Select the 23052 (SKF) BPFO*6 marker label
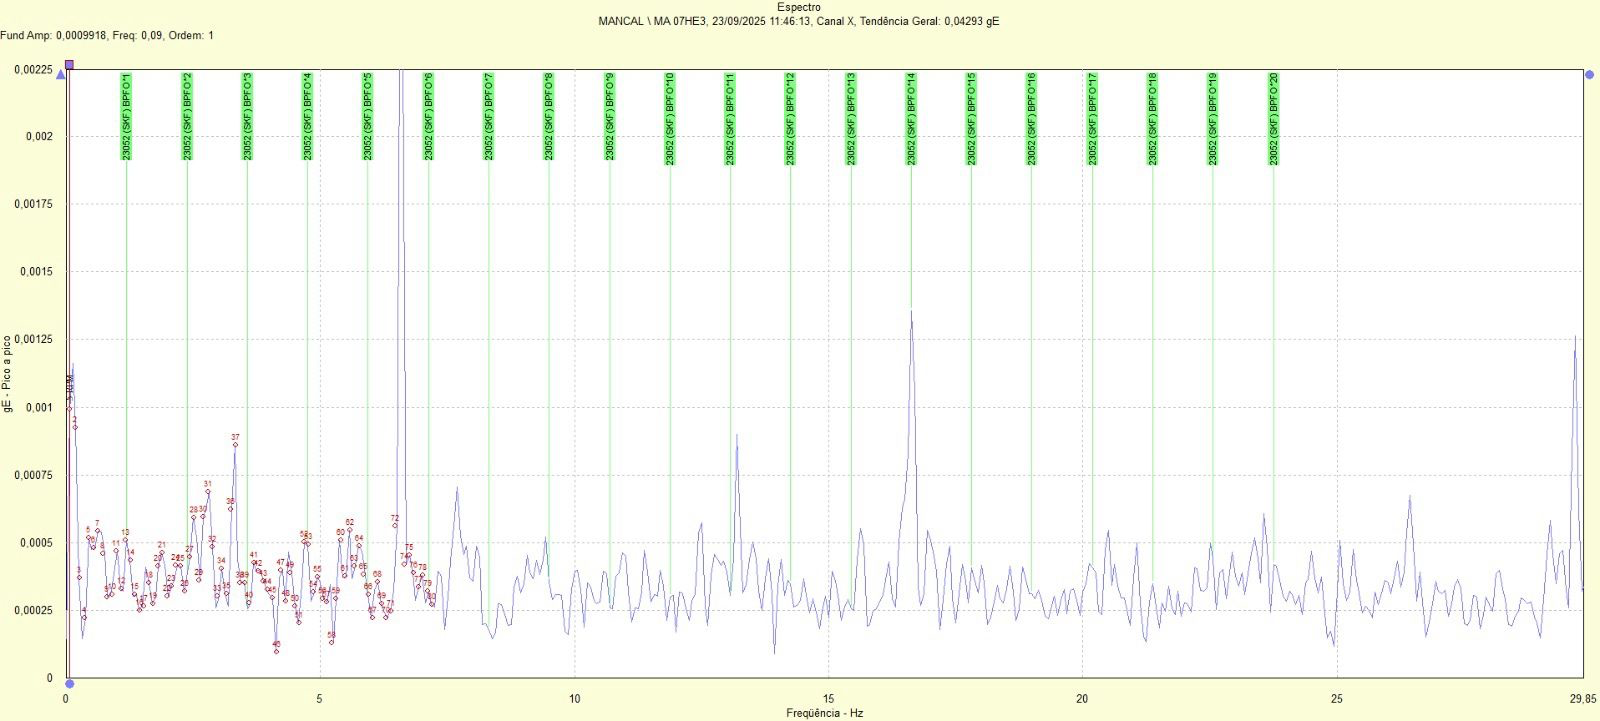Screen dimensions: 1600x721 pos(428,116)
